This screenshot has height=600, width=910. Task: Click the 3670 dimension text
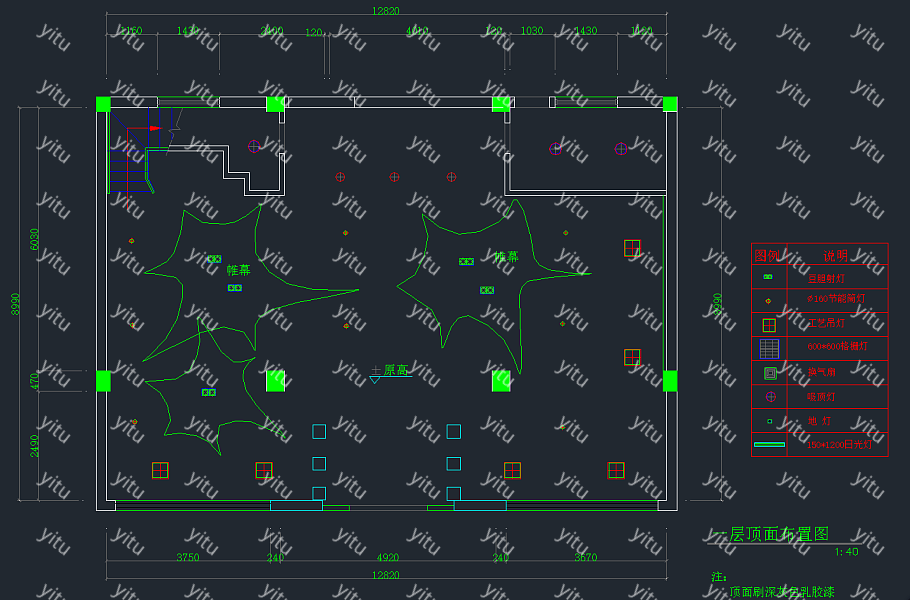(586, 557)
